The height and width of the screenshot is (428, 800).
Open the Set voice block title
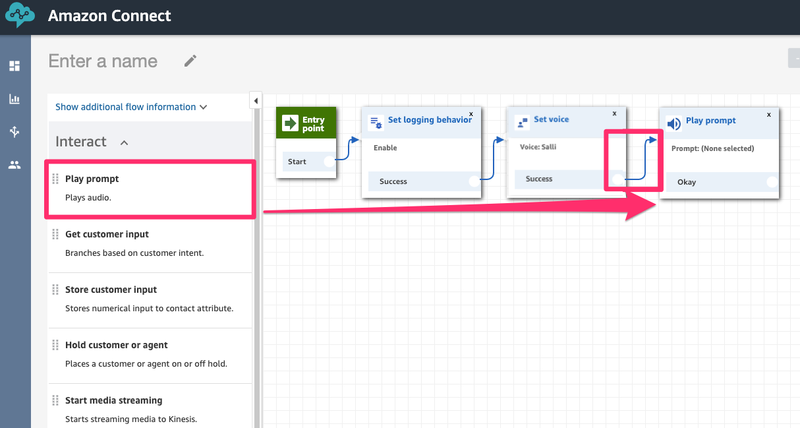coord(551,119)
